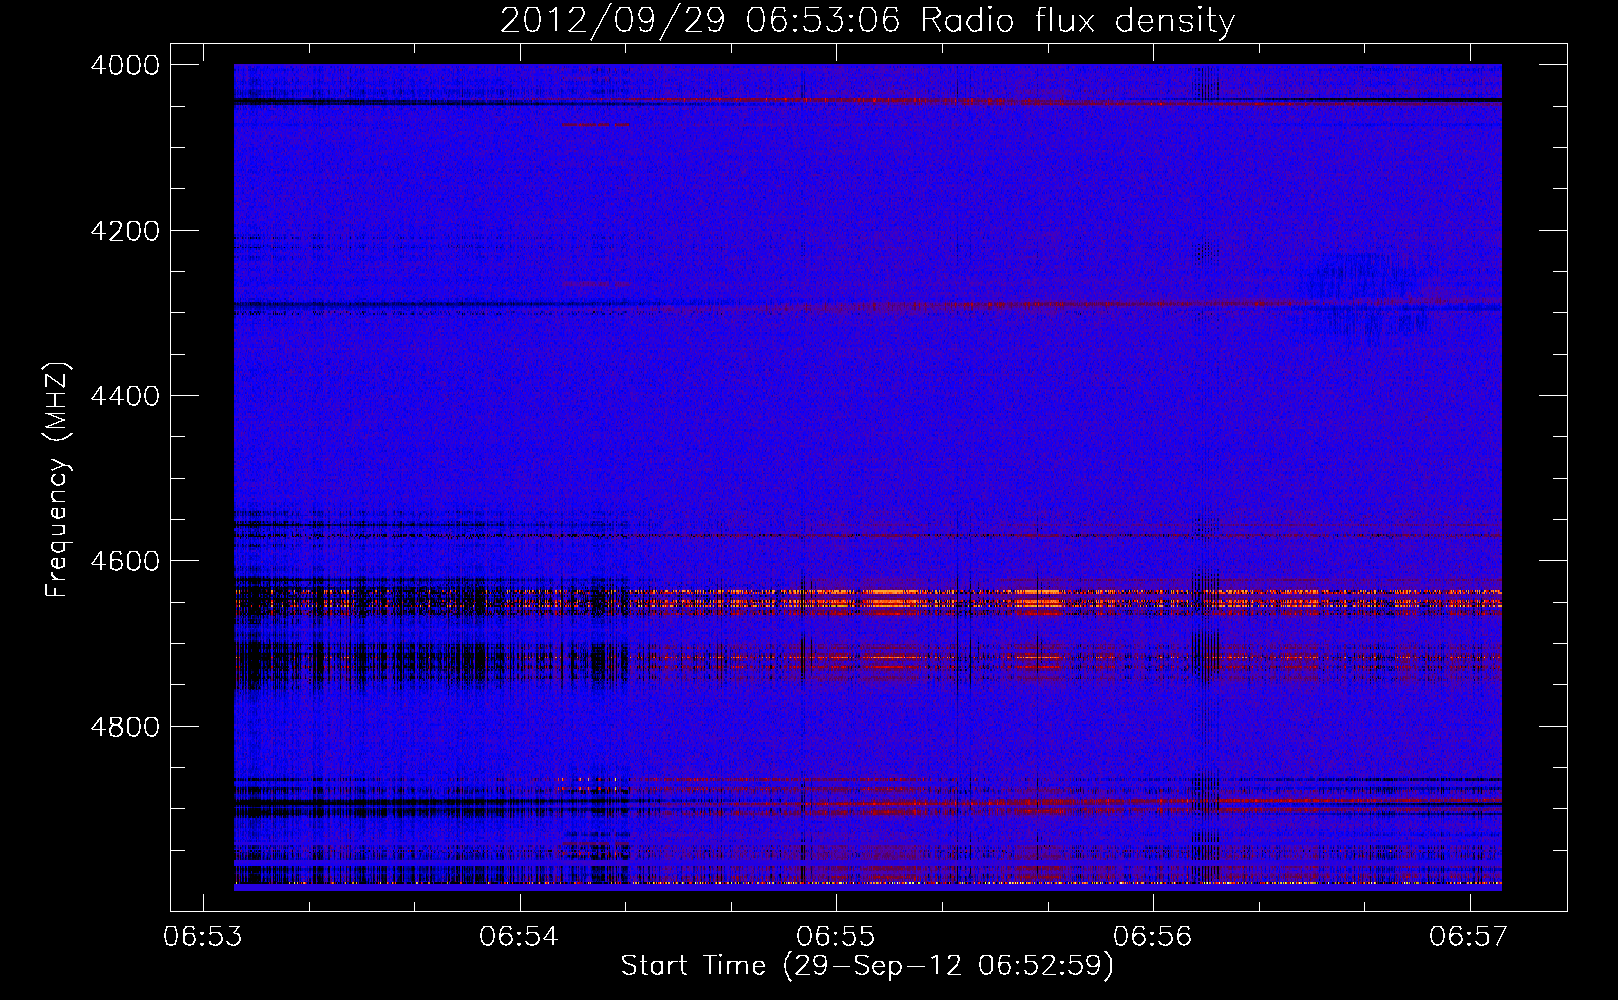The height and width of the screenshot is (1000, 1618).
Task: Click the 06:55 time tick label
Action: [x=836, y=937]
